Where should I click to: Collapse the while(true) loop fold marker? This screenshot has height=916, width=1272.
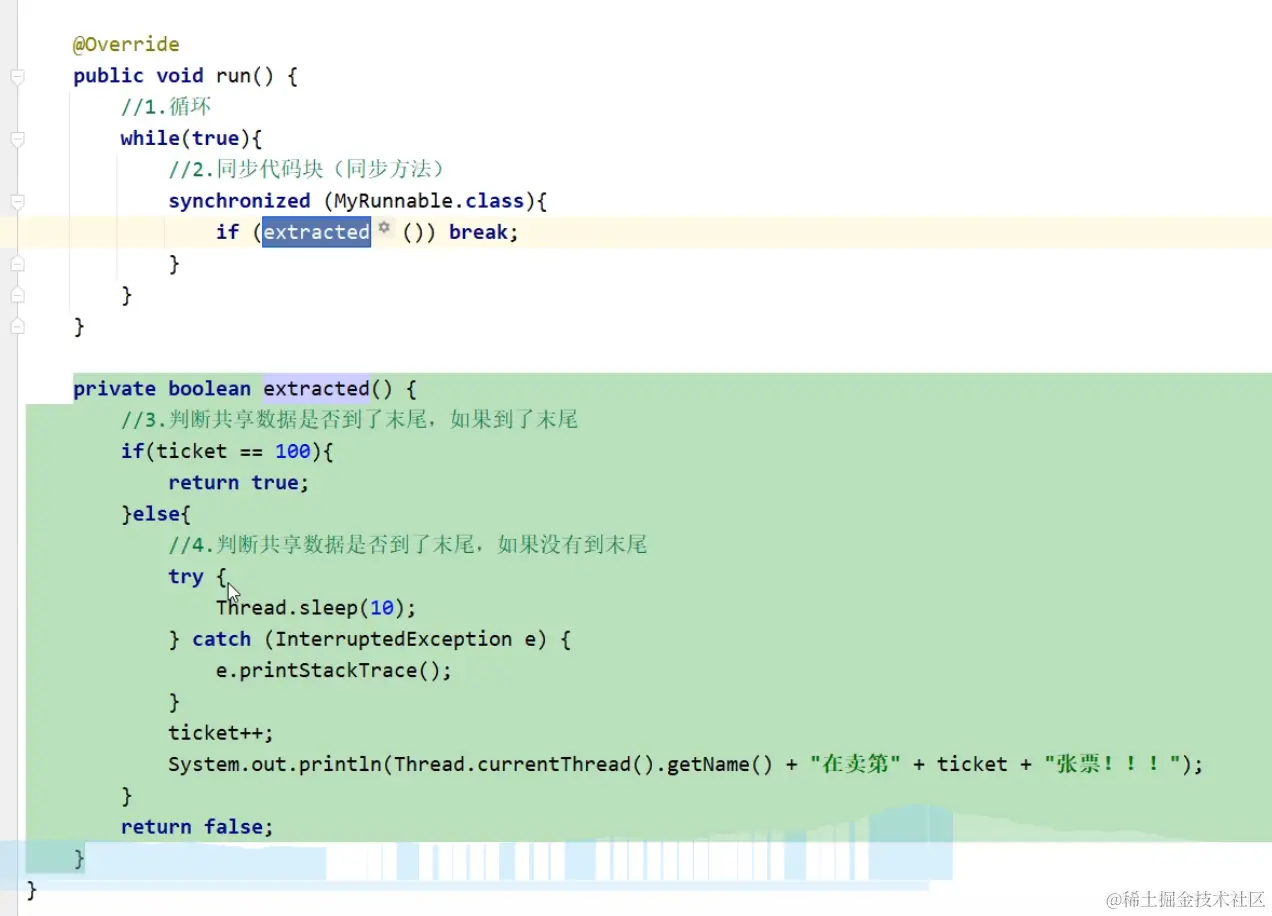(16, 138)
